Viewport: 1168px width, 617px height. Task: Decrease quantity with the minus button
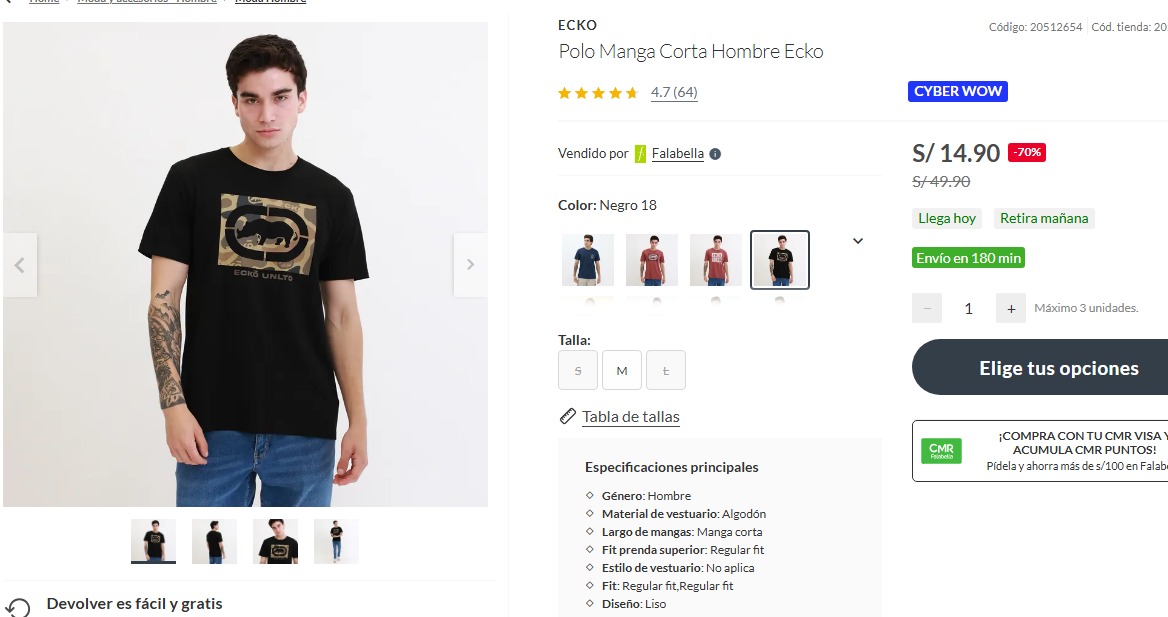click(x=927, y=308)
